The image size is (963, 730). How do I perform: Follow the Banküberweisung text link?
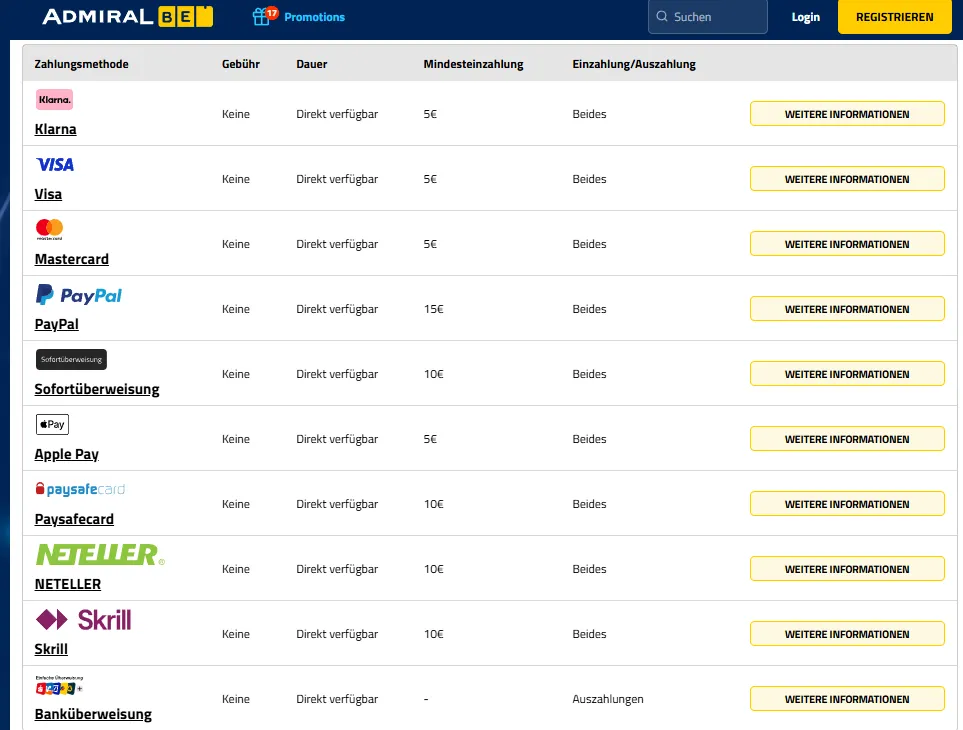click(x=93, y=714)
